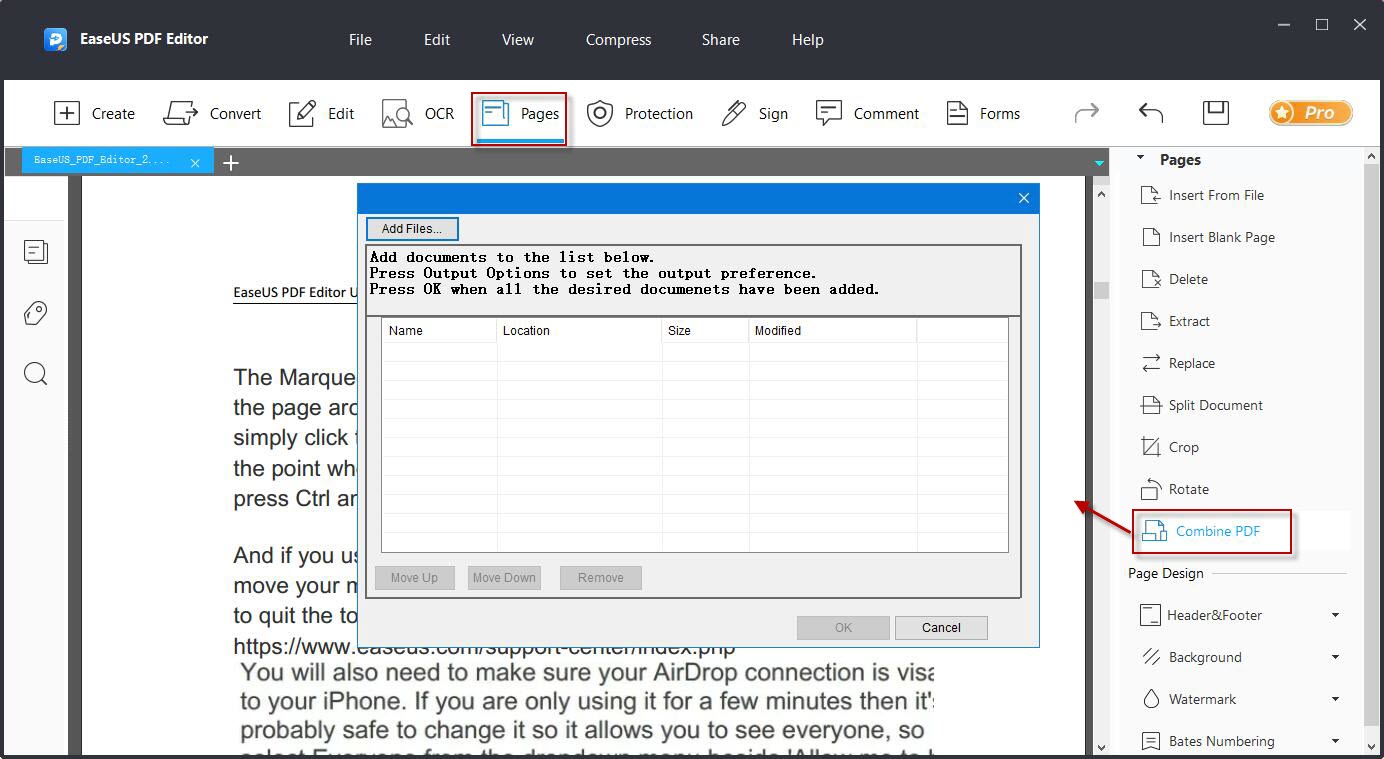Click the Add Files button
1384x759 pixels.
pos(411,228)
